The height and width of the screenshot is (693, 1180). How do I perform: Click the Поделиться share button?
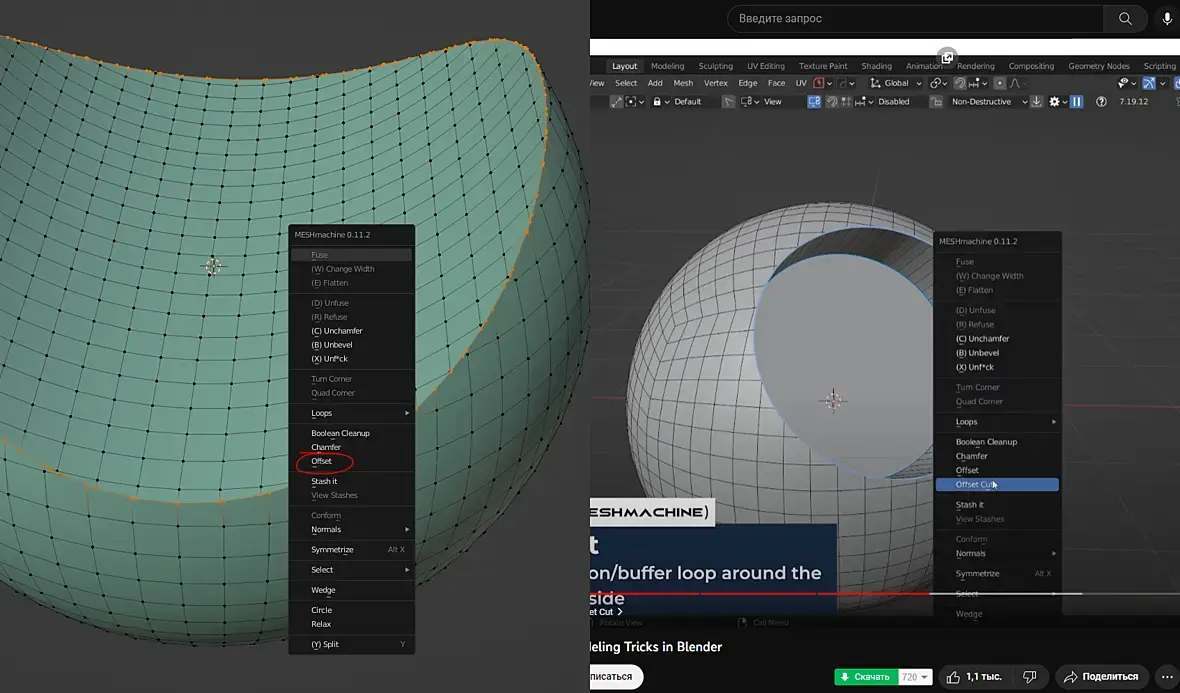pyautogui.click(x=1100, y=677)
